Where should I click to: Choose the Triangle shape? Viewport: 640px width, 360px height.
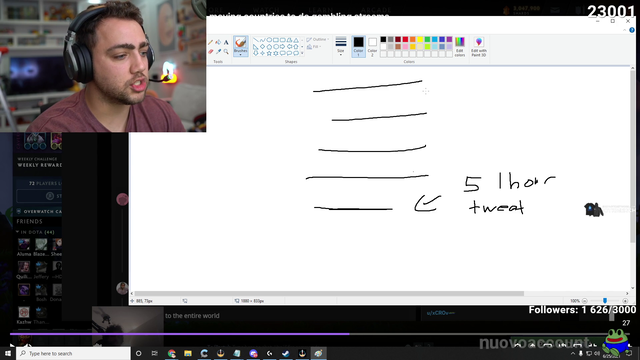pyautogui.click(x=296, y=40)
